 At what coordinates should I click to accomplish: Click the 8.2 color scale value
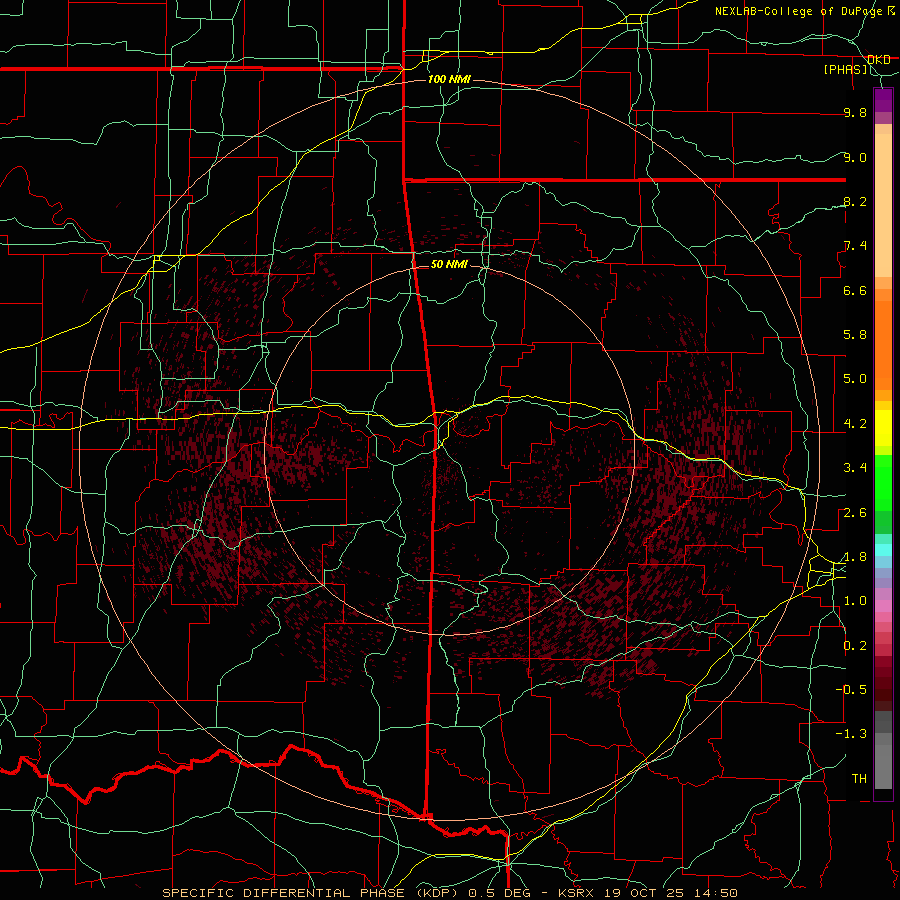tap(855, 202)
